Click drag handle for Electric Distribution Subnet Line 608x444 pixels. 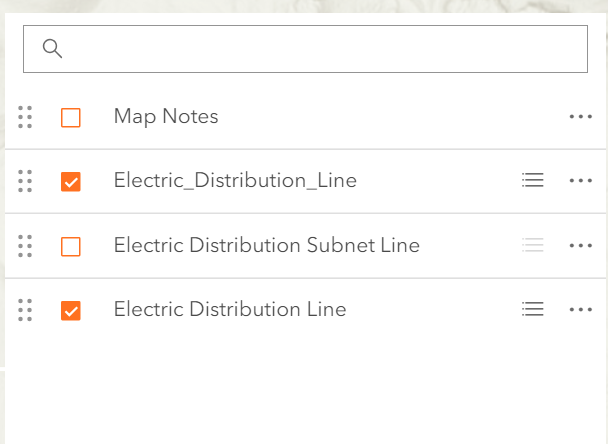[26, 245]
